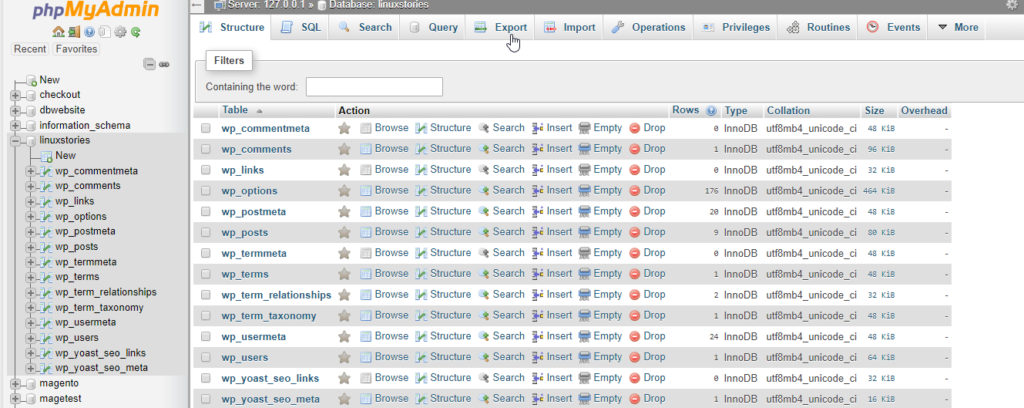Open the Routines tab

click(x=818, y=27)
